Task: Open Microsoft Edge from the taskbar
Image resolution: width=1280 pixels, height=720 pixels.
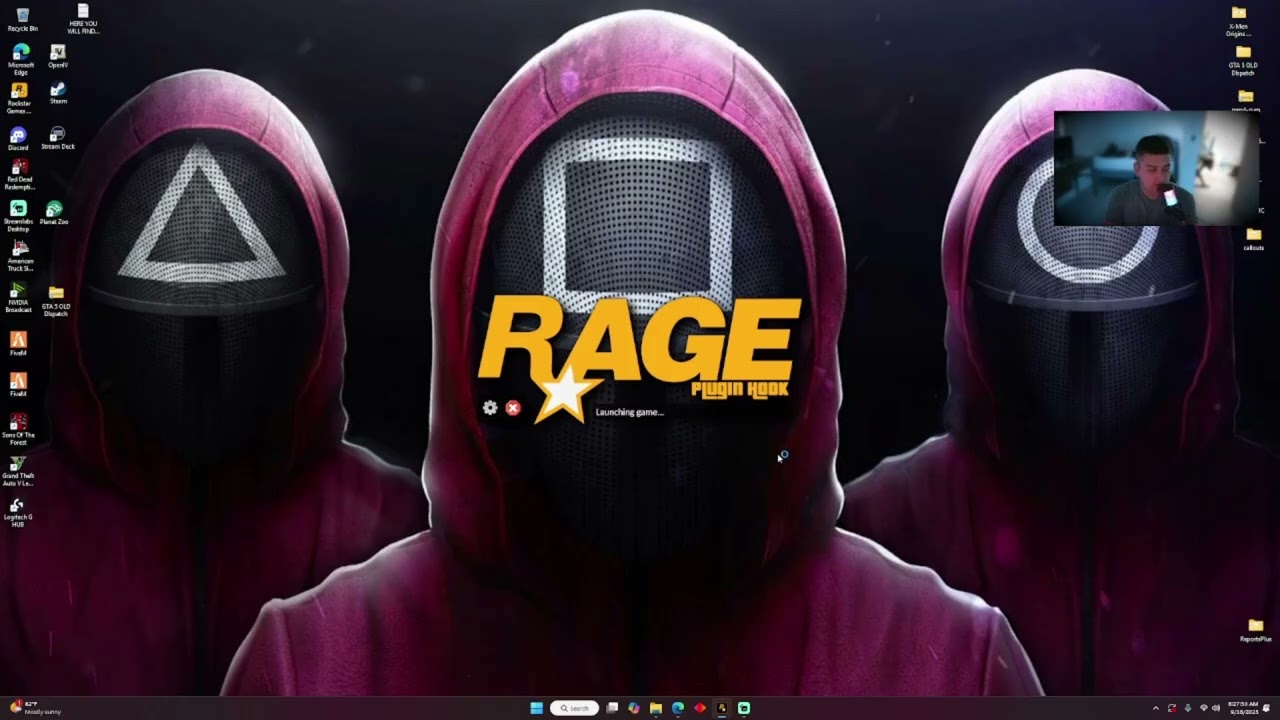Action: click(x=678, y=708)
